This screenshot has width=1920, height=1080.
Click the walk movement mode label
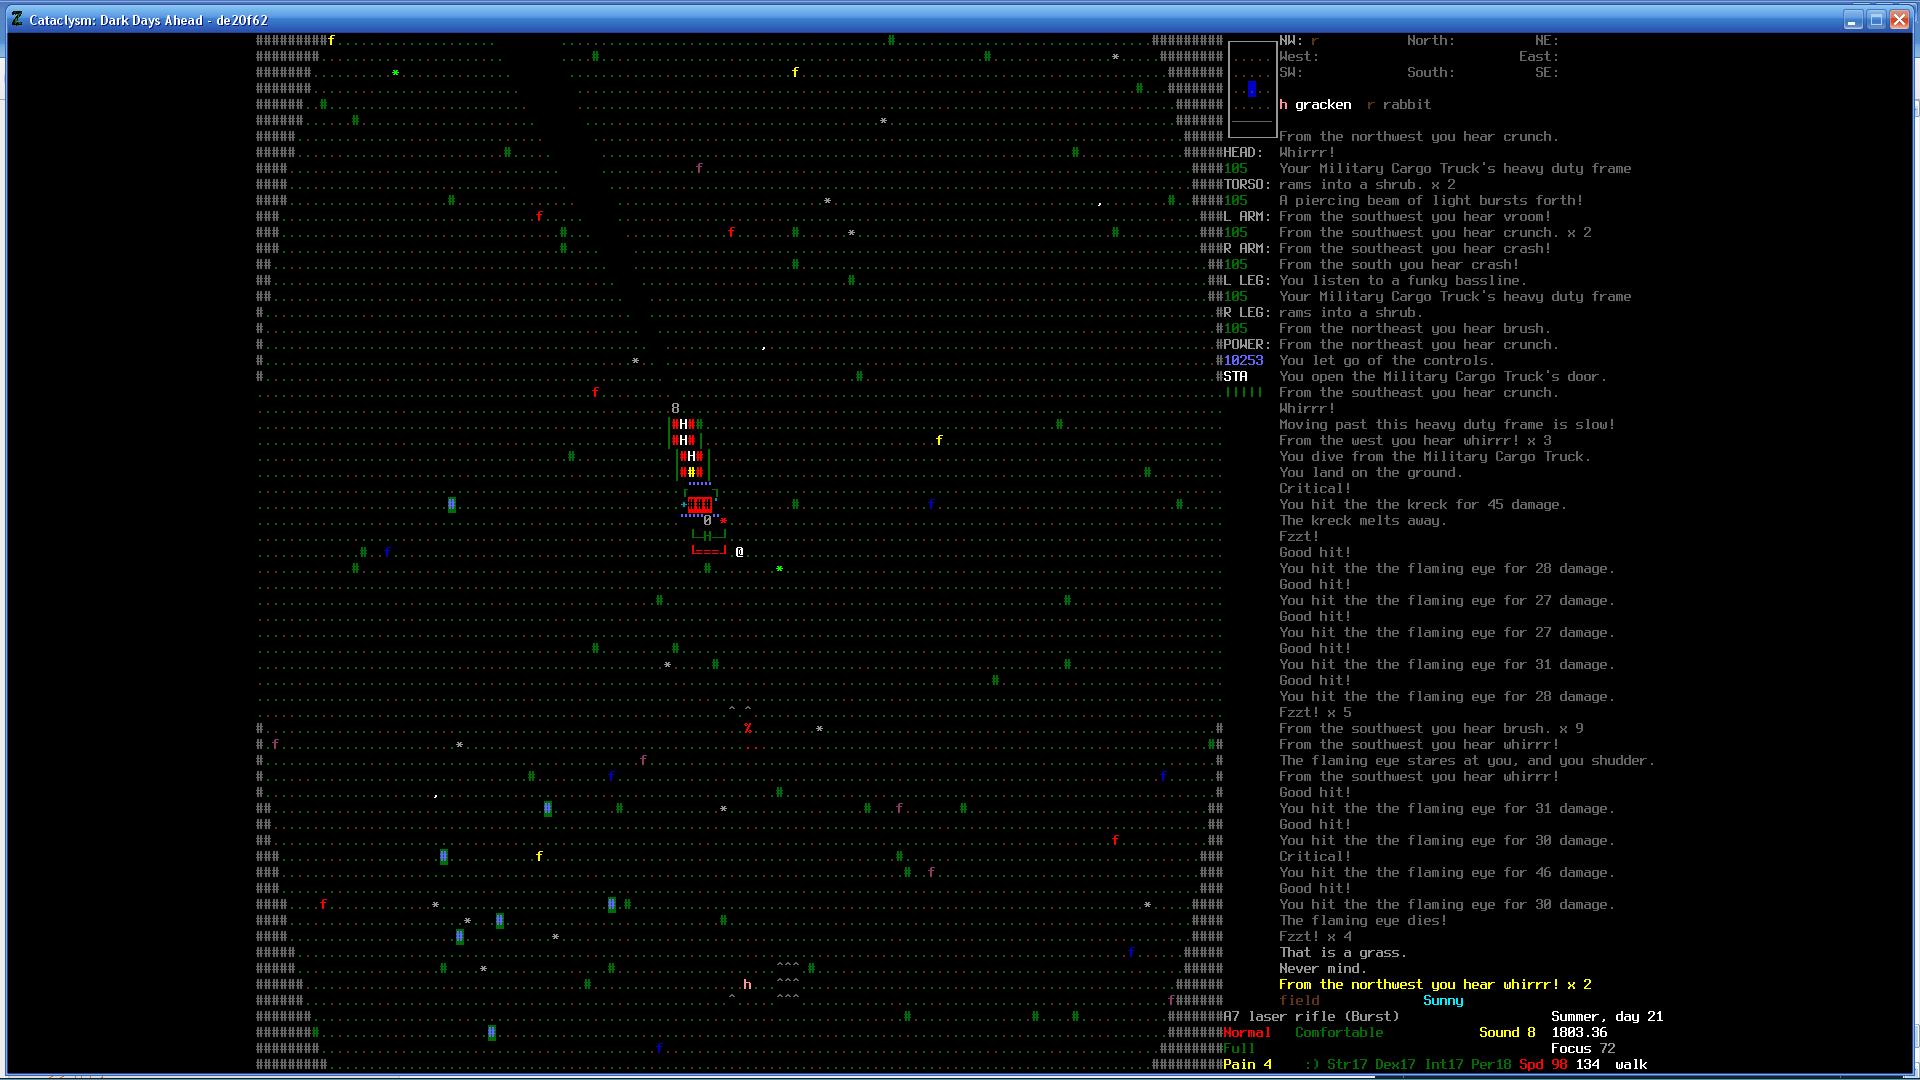tap(1630, 1065)
